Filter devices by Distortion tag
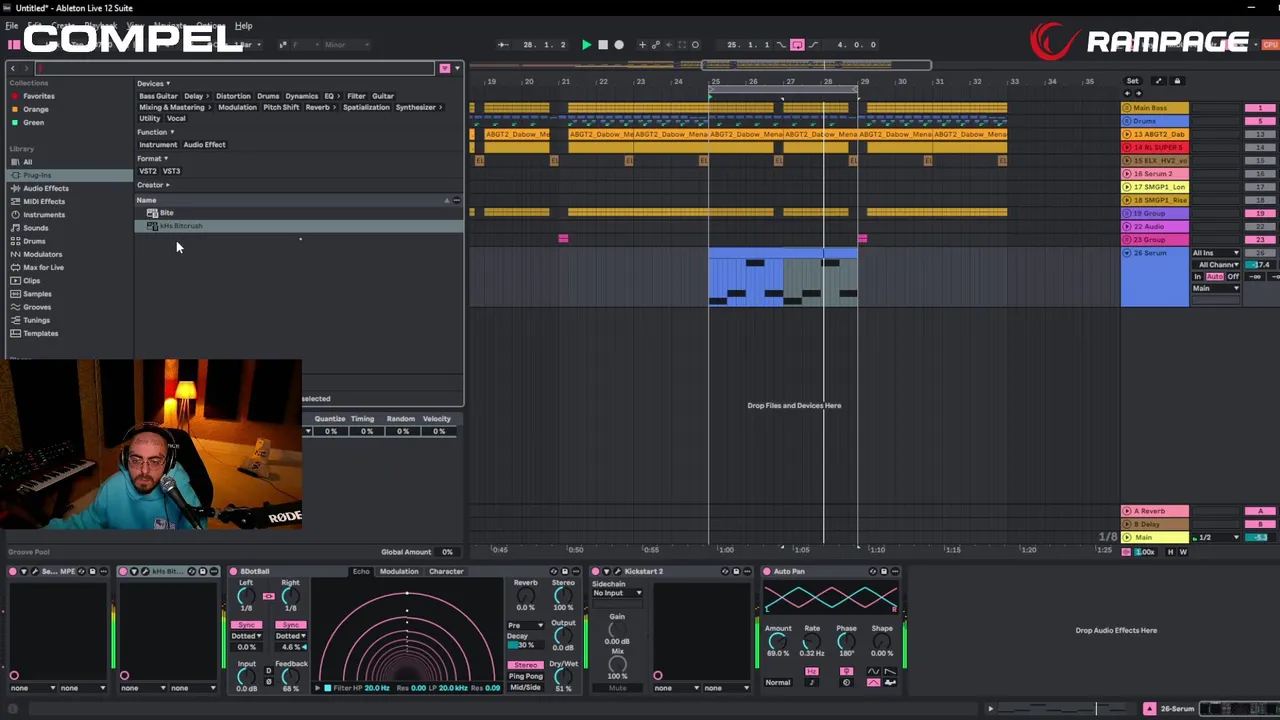Screen dimensions: 1280x720 (x=233, y=96)
